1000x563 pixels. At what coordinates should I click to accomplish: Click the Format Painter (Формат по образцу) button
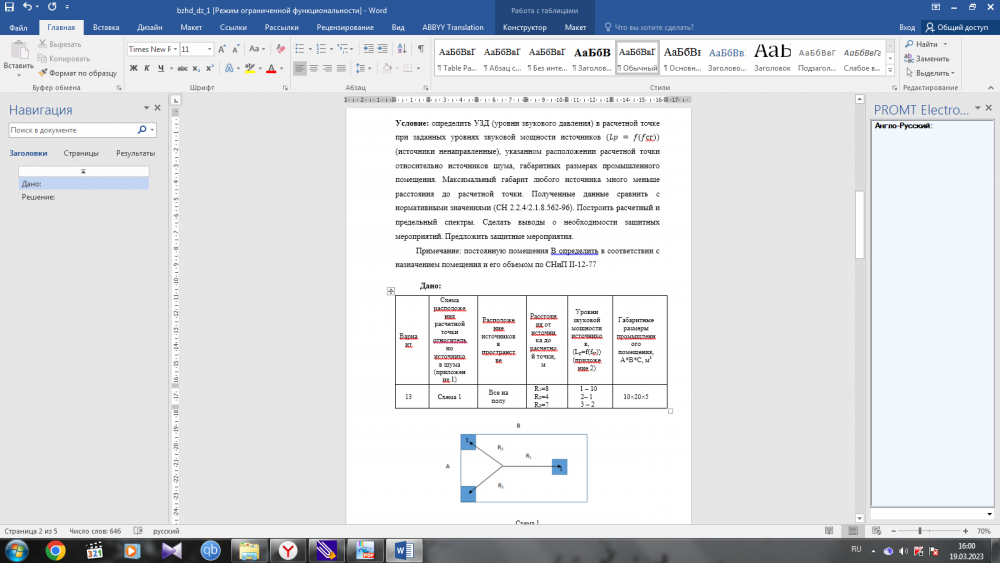(x=76, y=72)
